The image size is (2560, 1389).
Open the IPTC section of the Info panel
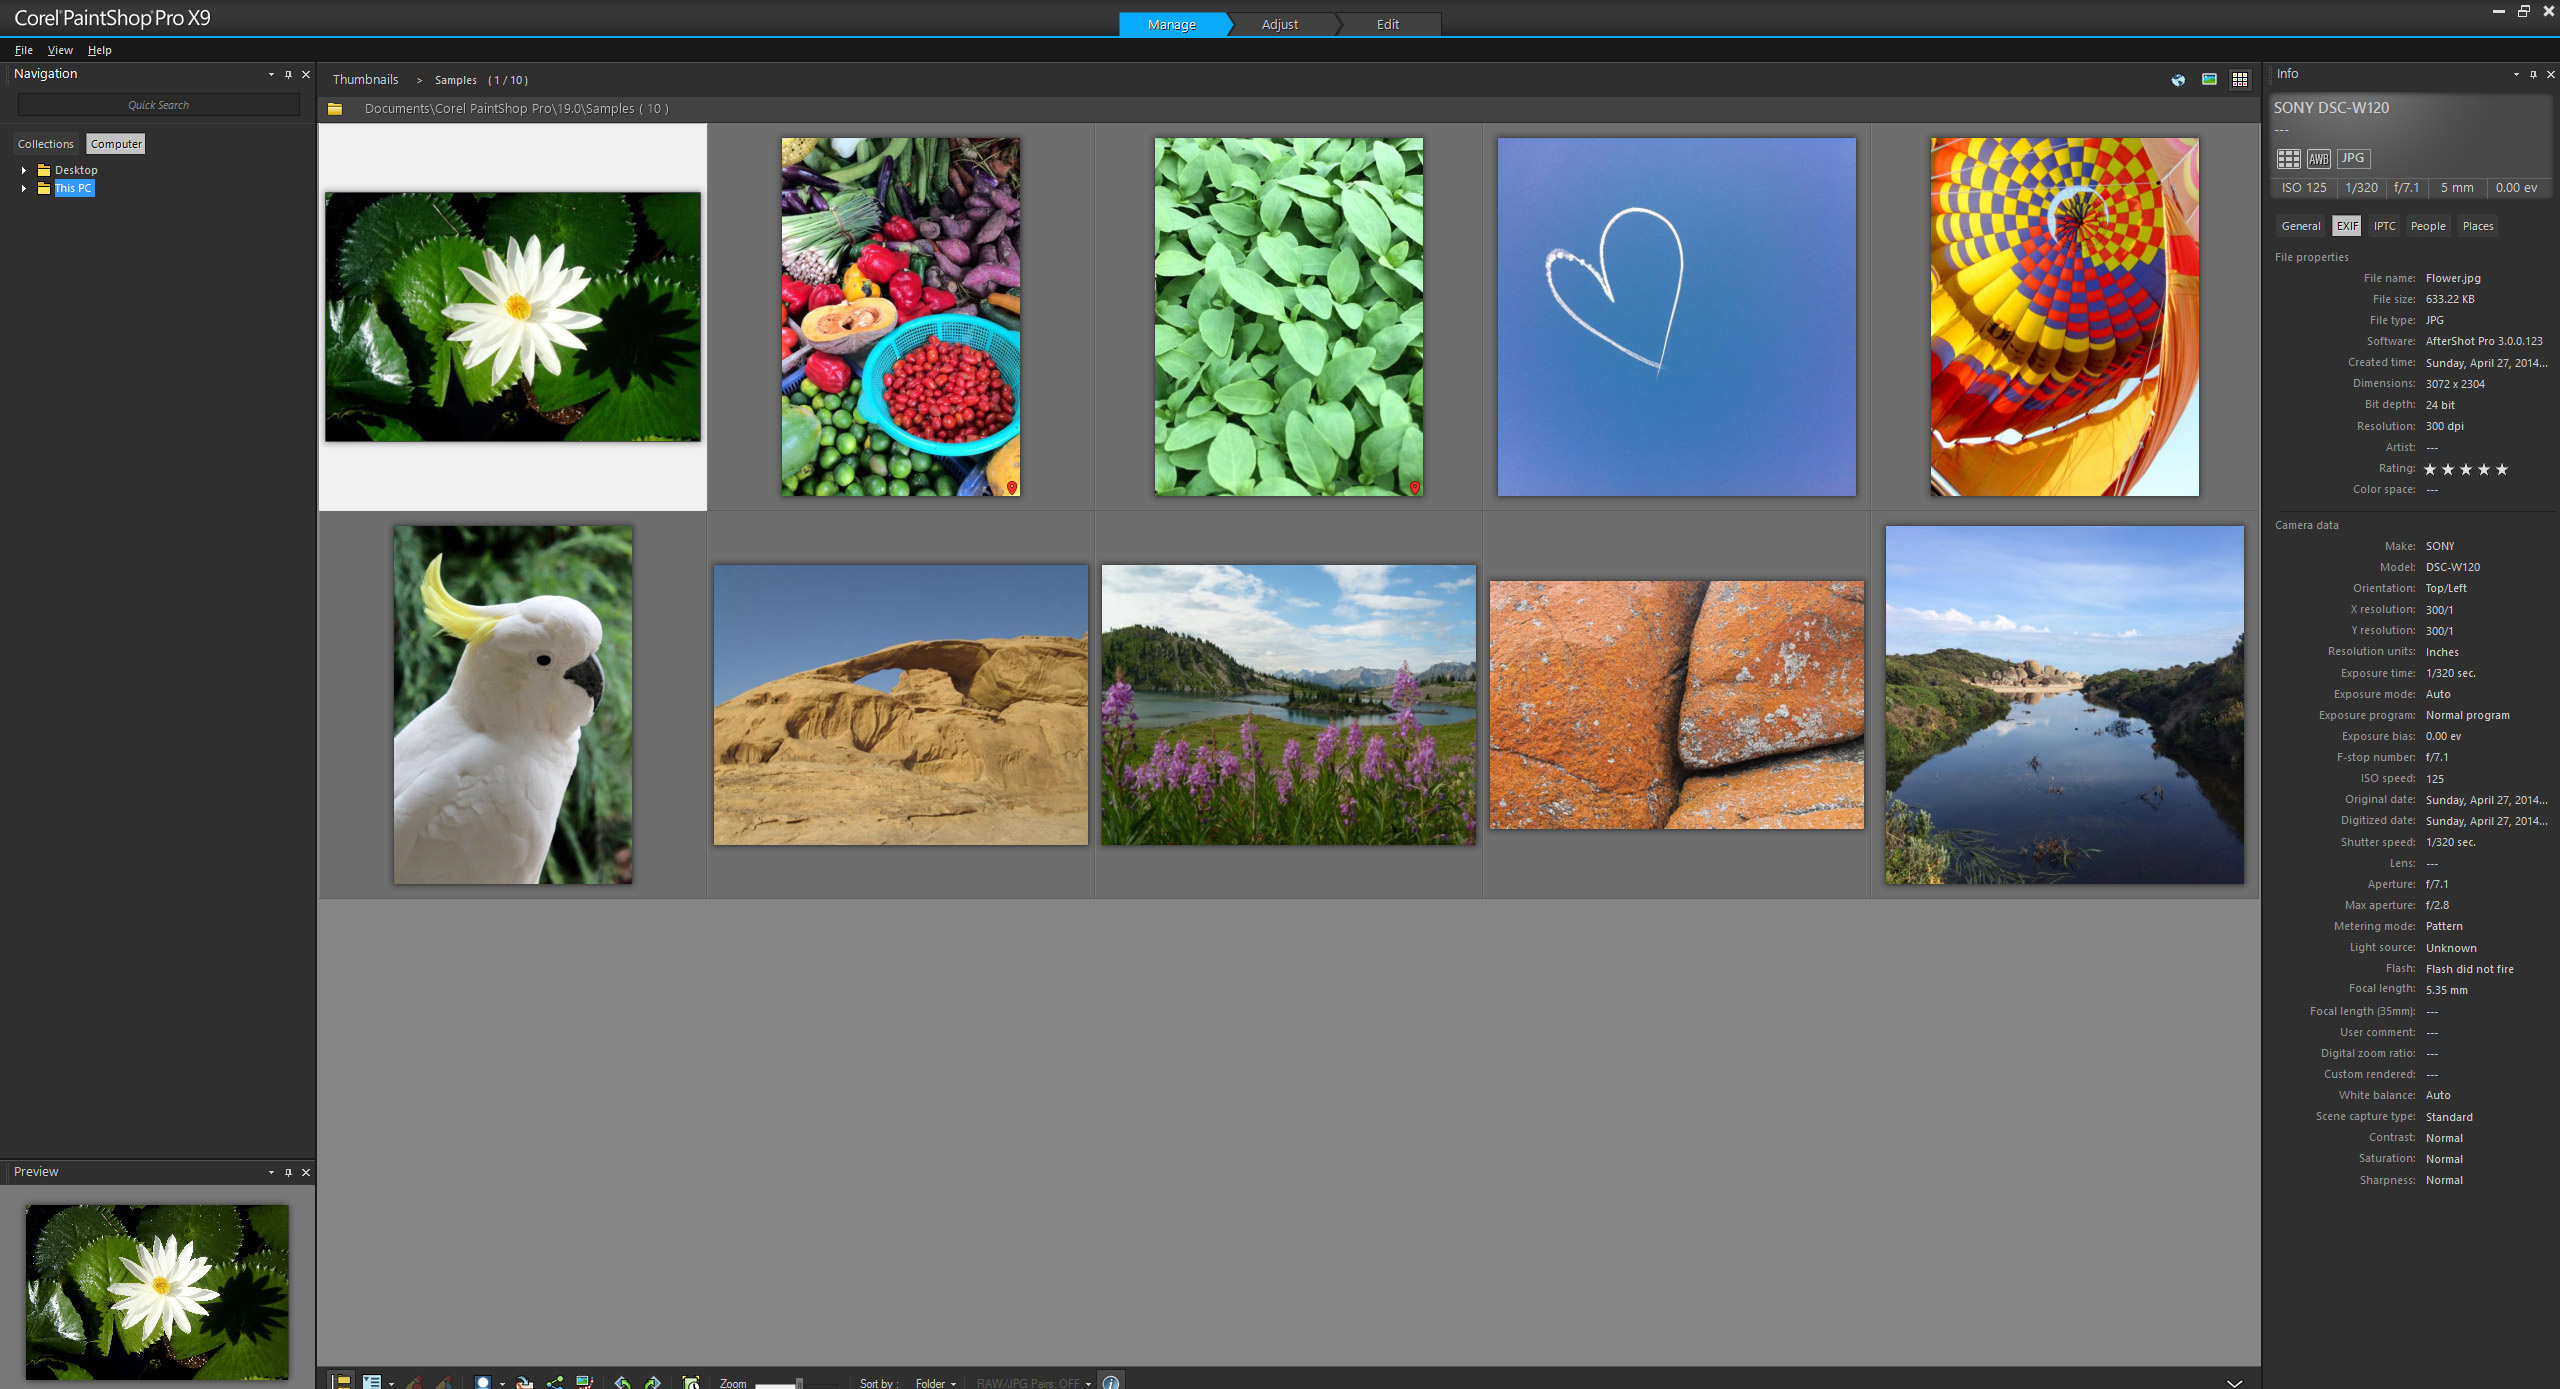tap(2385, 226)
